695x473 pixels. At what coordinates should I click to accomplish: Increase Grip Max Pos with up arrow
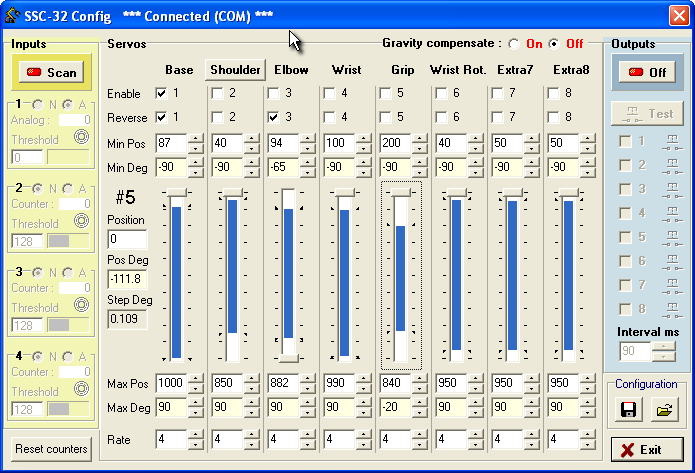pyautogui.click(x=419, y=378)
